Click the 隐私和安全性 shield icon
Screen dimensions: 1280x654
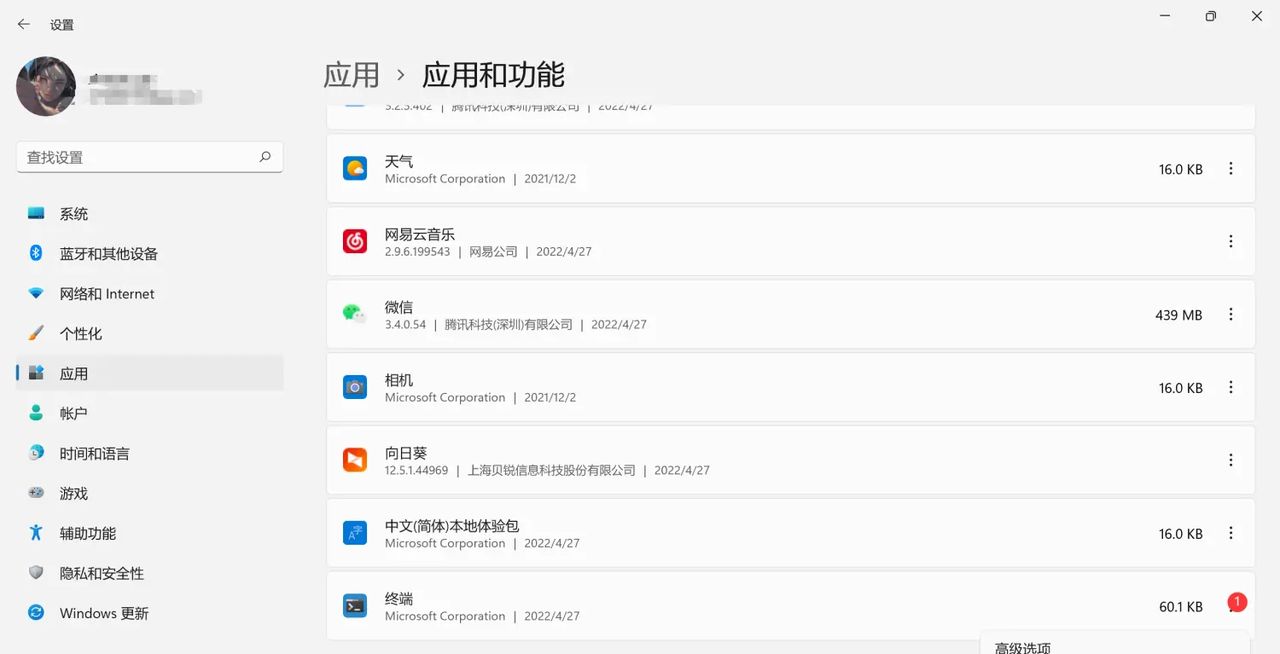point(36,573)
